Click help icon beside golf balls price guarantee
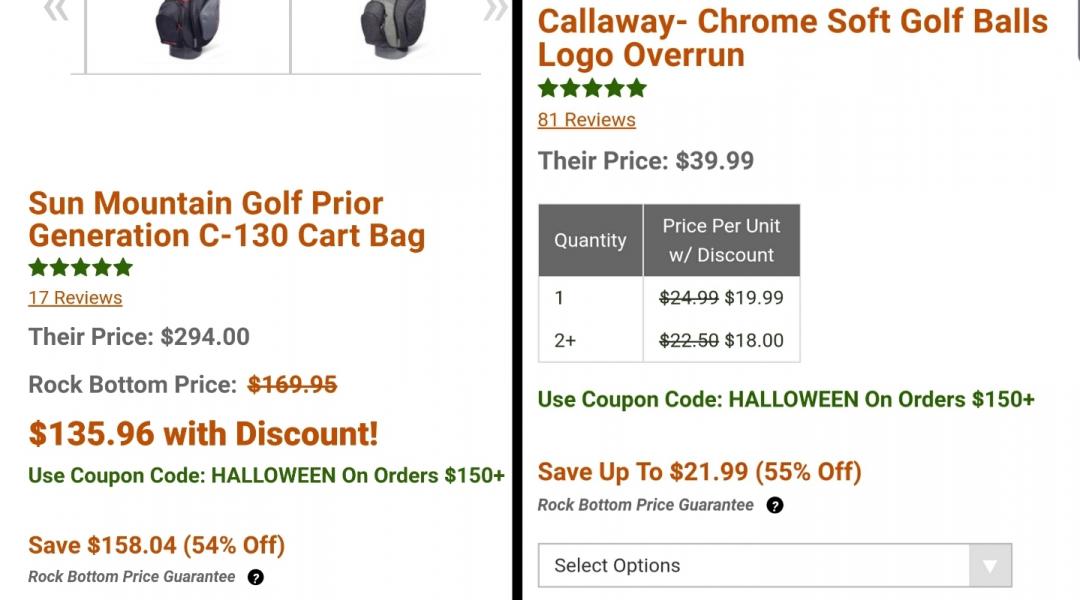This screenshot has height=600, width=1080. click(775, 505)
